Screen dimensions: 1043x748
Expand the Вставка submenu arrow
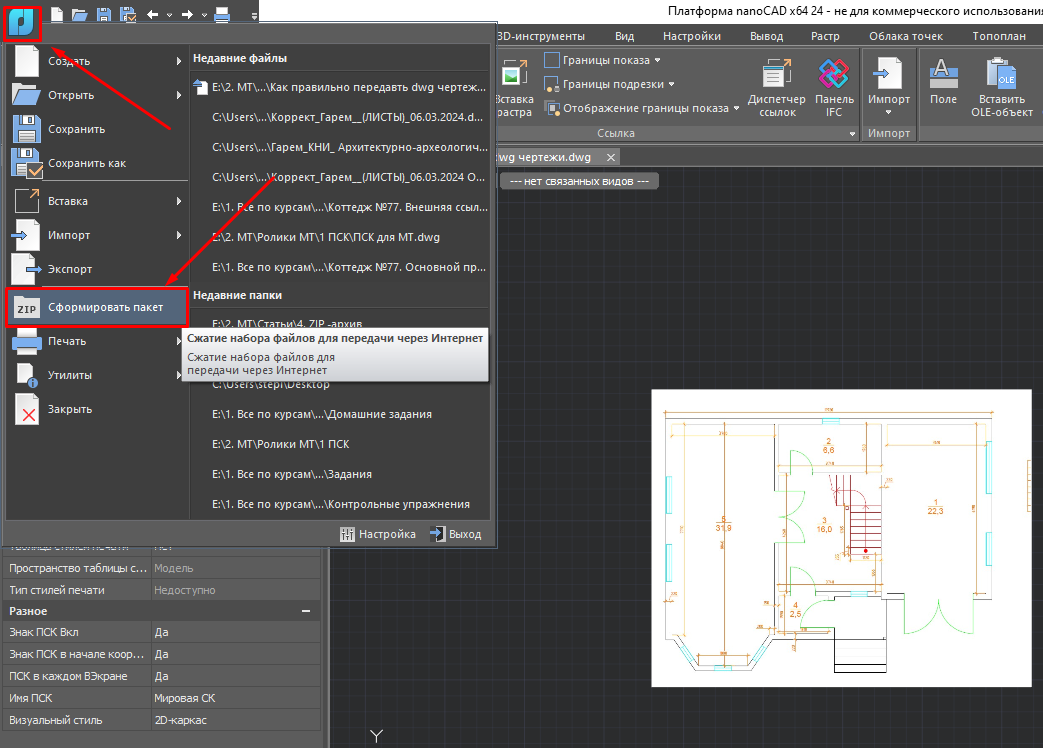tap(178, 201)
